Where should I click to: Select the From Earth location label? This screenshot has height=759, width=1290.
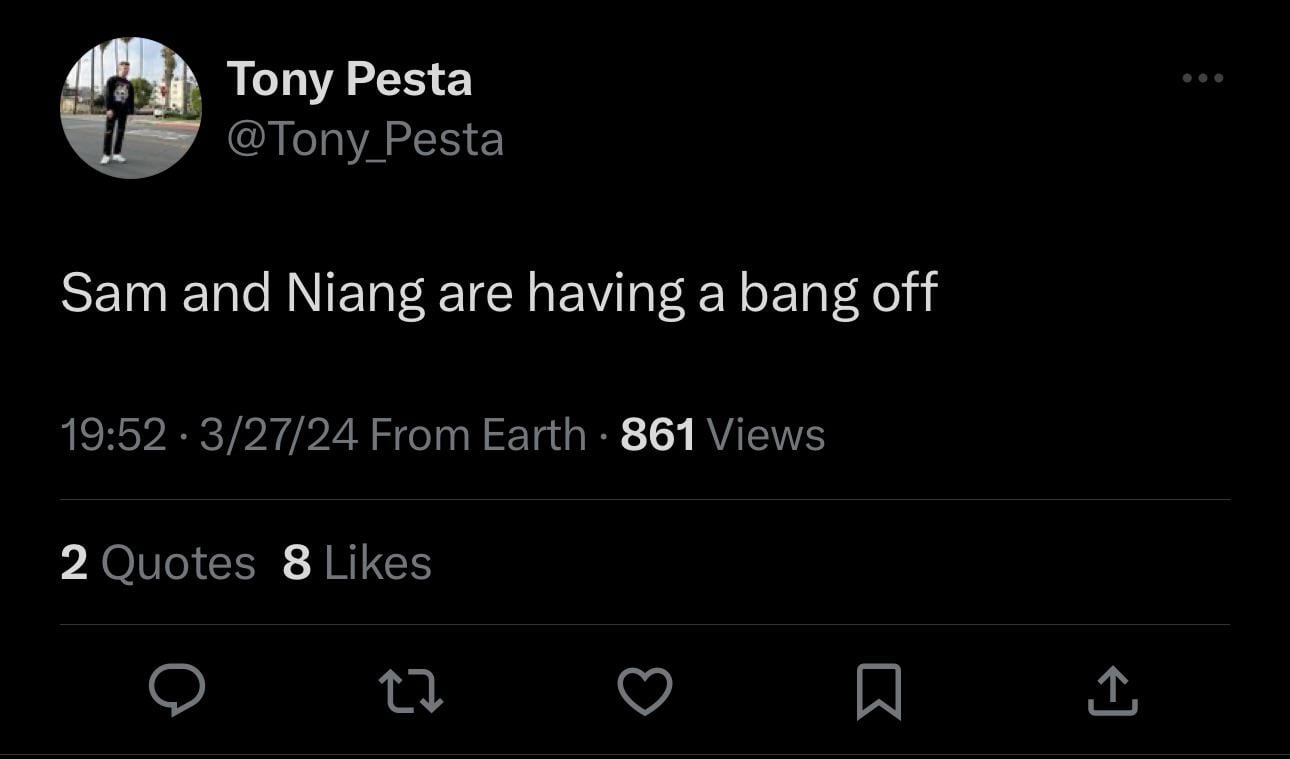tap(478, 435)
